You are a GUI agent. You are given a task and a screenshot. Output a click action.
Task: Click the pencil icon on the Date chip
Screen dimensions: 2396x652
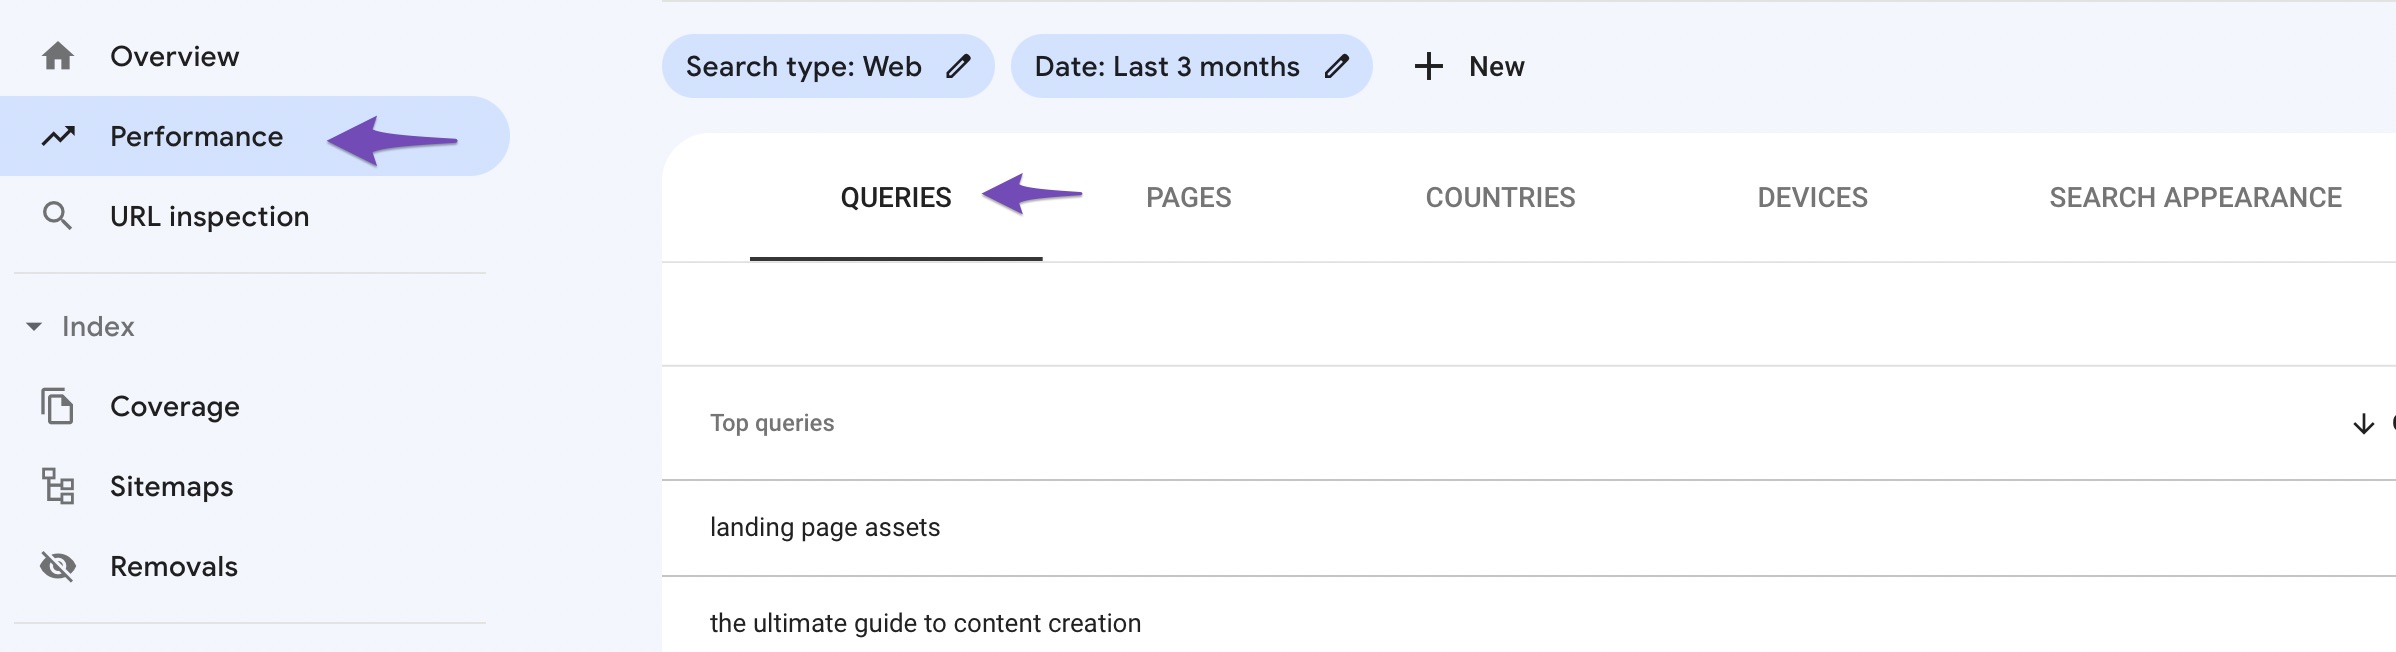[x=1338, y=66]
